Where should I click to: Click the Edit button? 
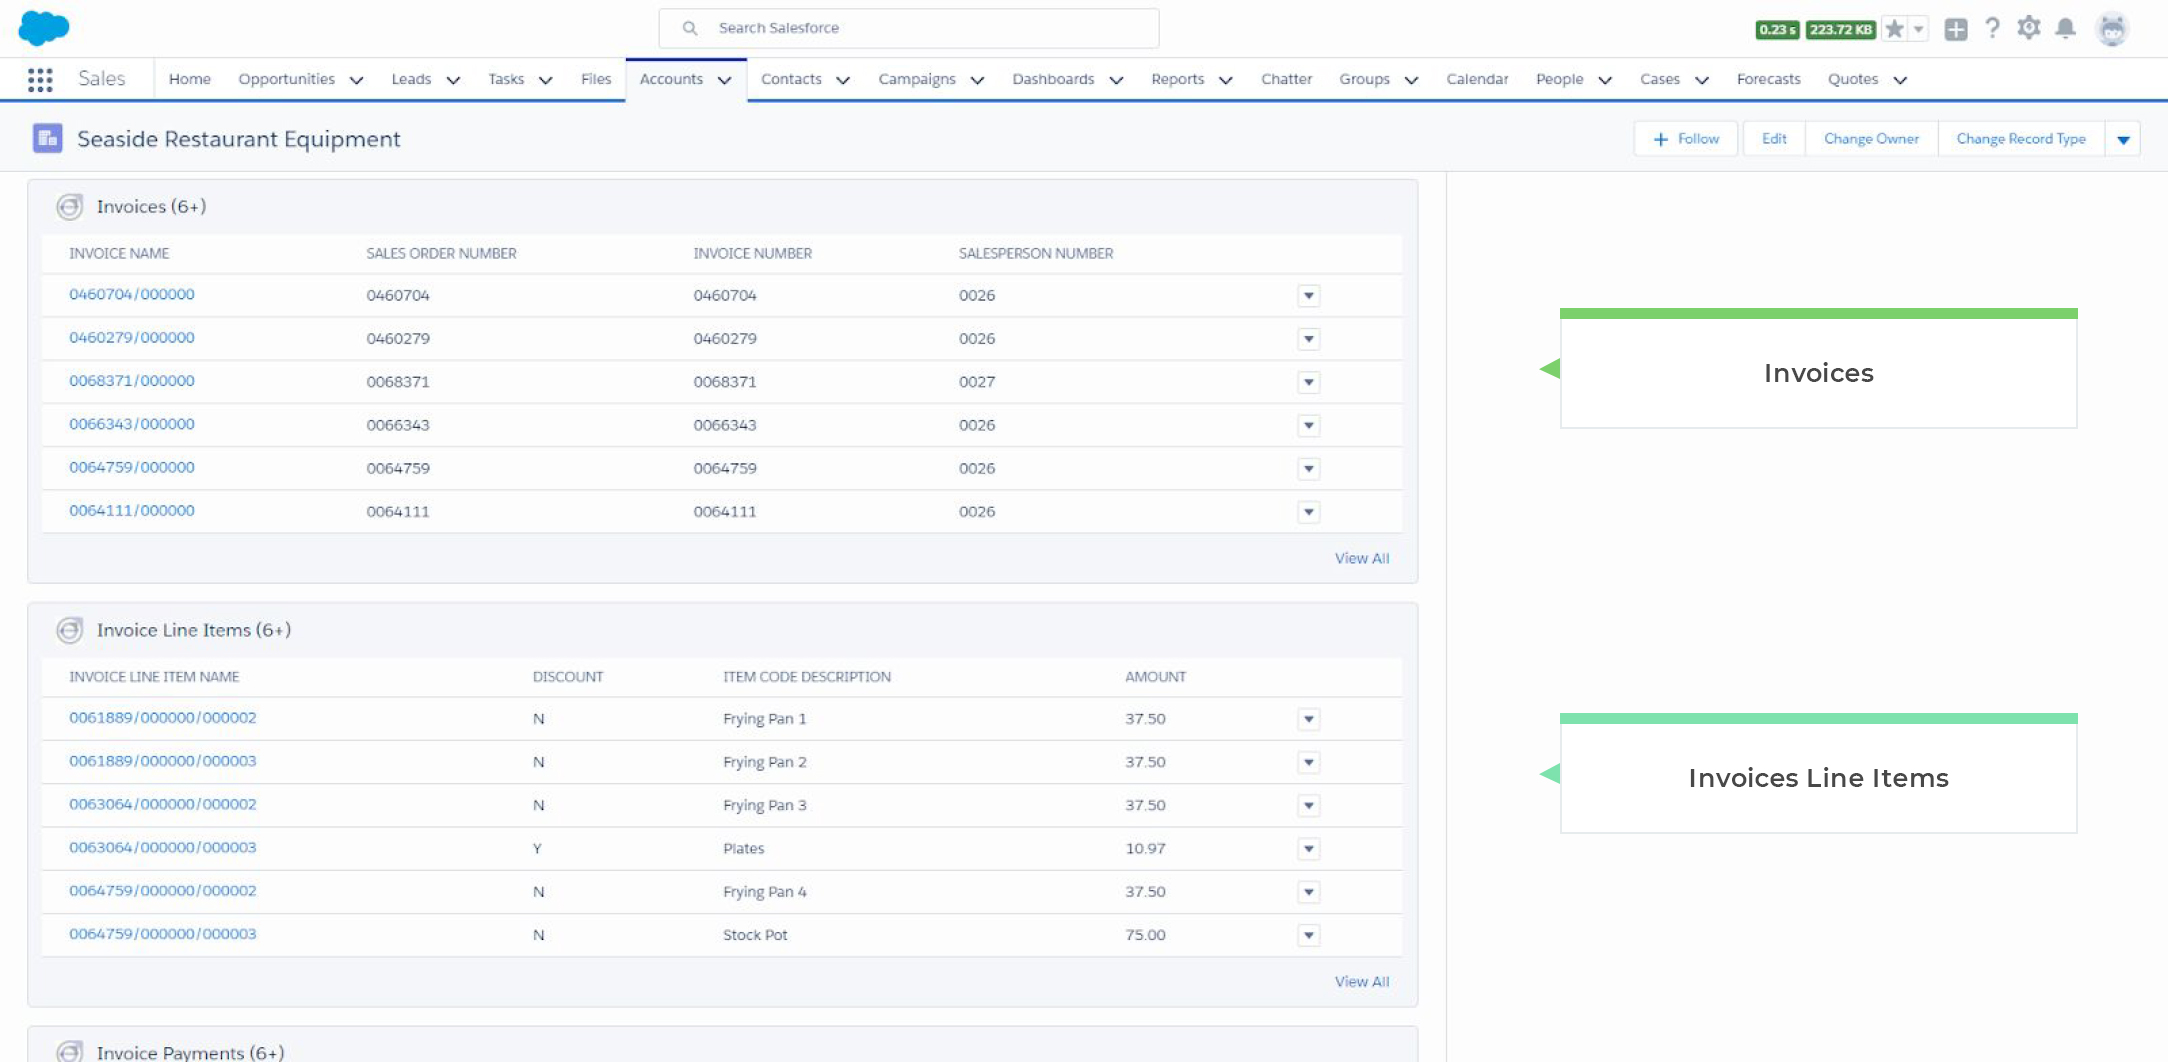tap(1773, 138)
